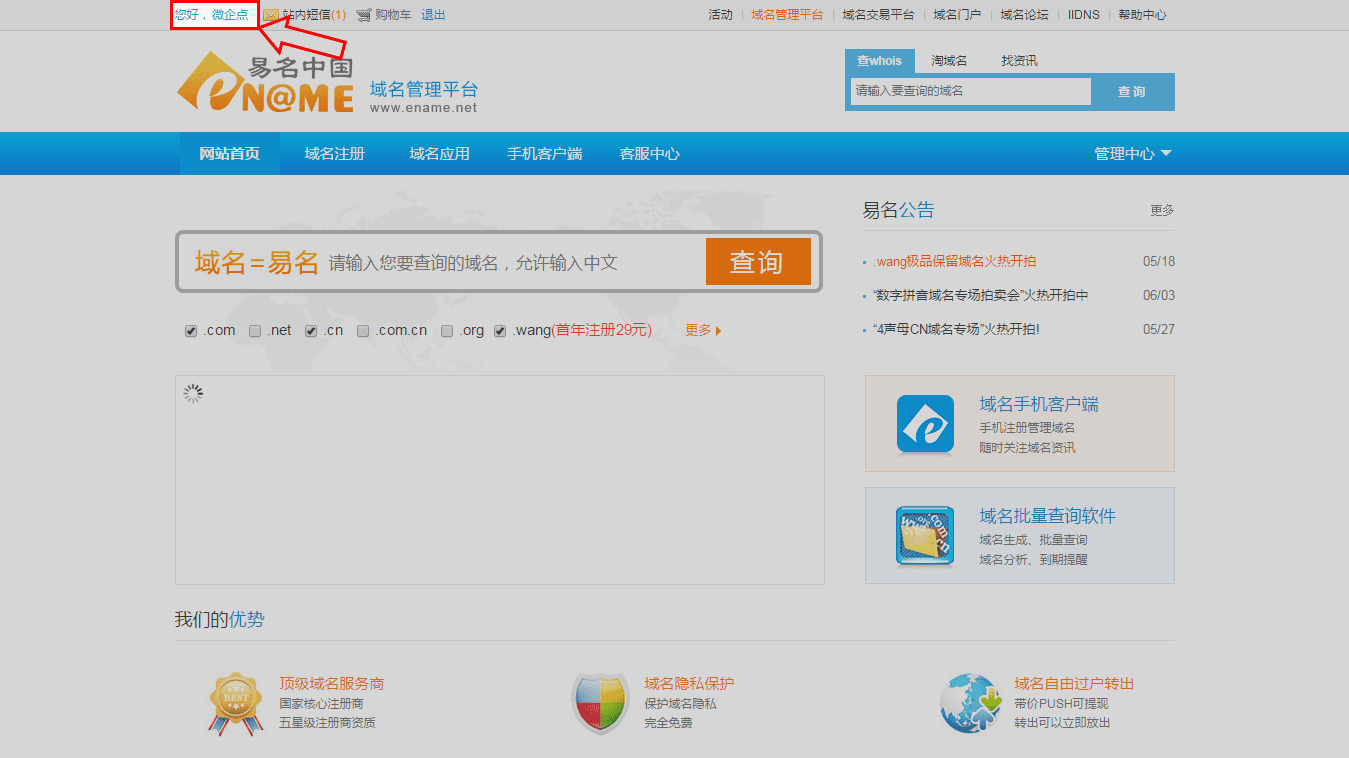Open 客服中心 menu item
This screenshot has width=1349, height=758.
tap(649, 154)
